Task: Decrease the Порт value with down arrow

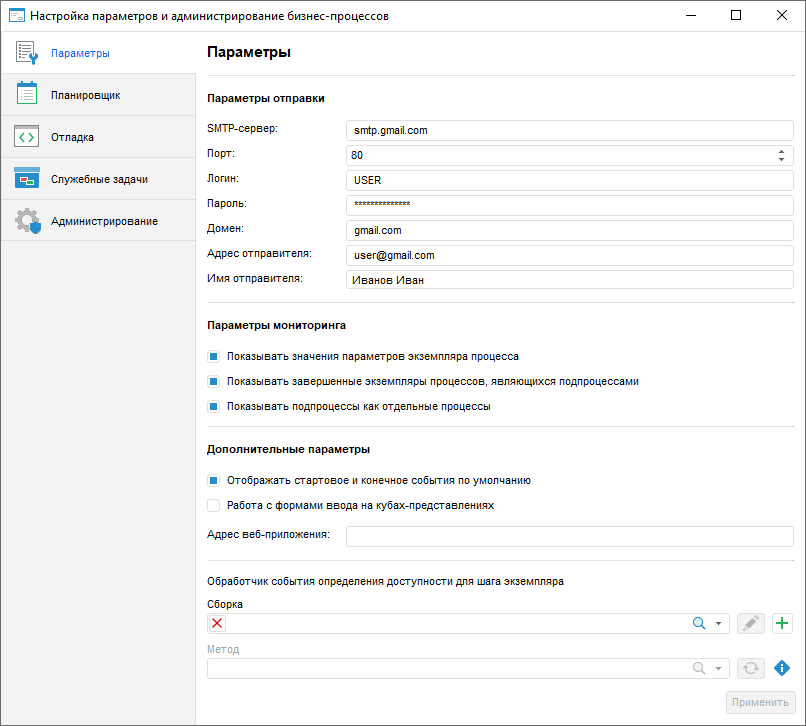Action: pyautogui.click(x=780, y=159)
